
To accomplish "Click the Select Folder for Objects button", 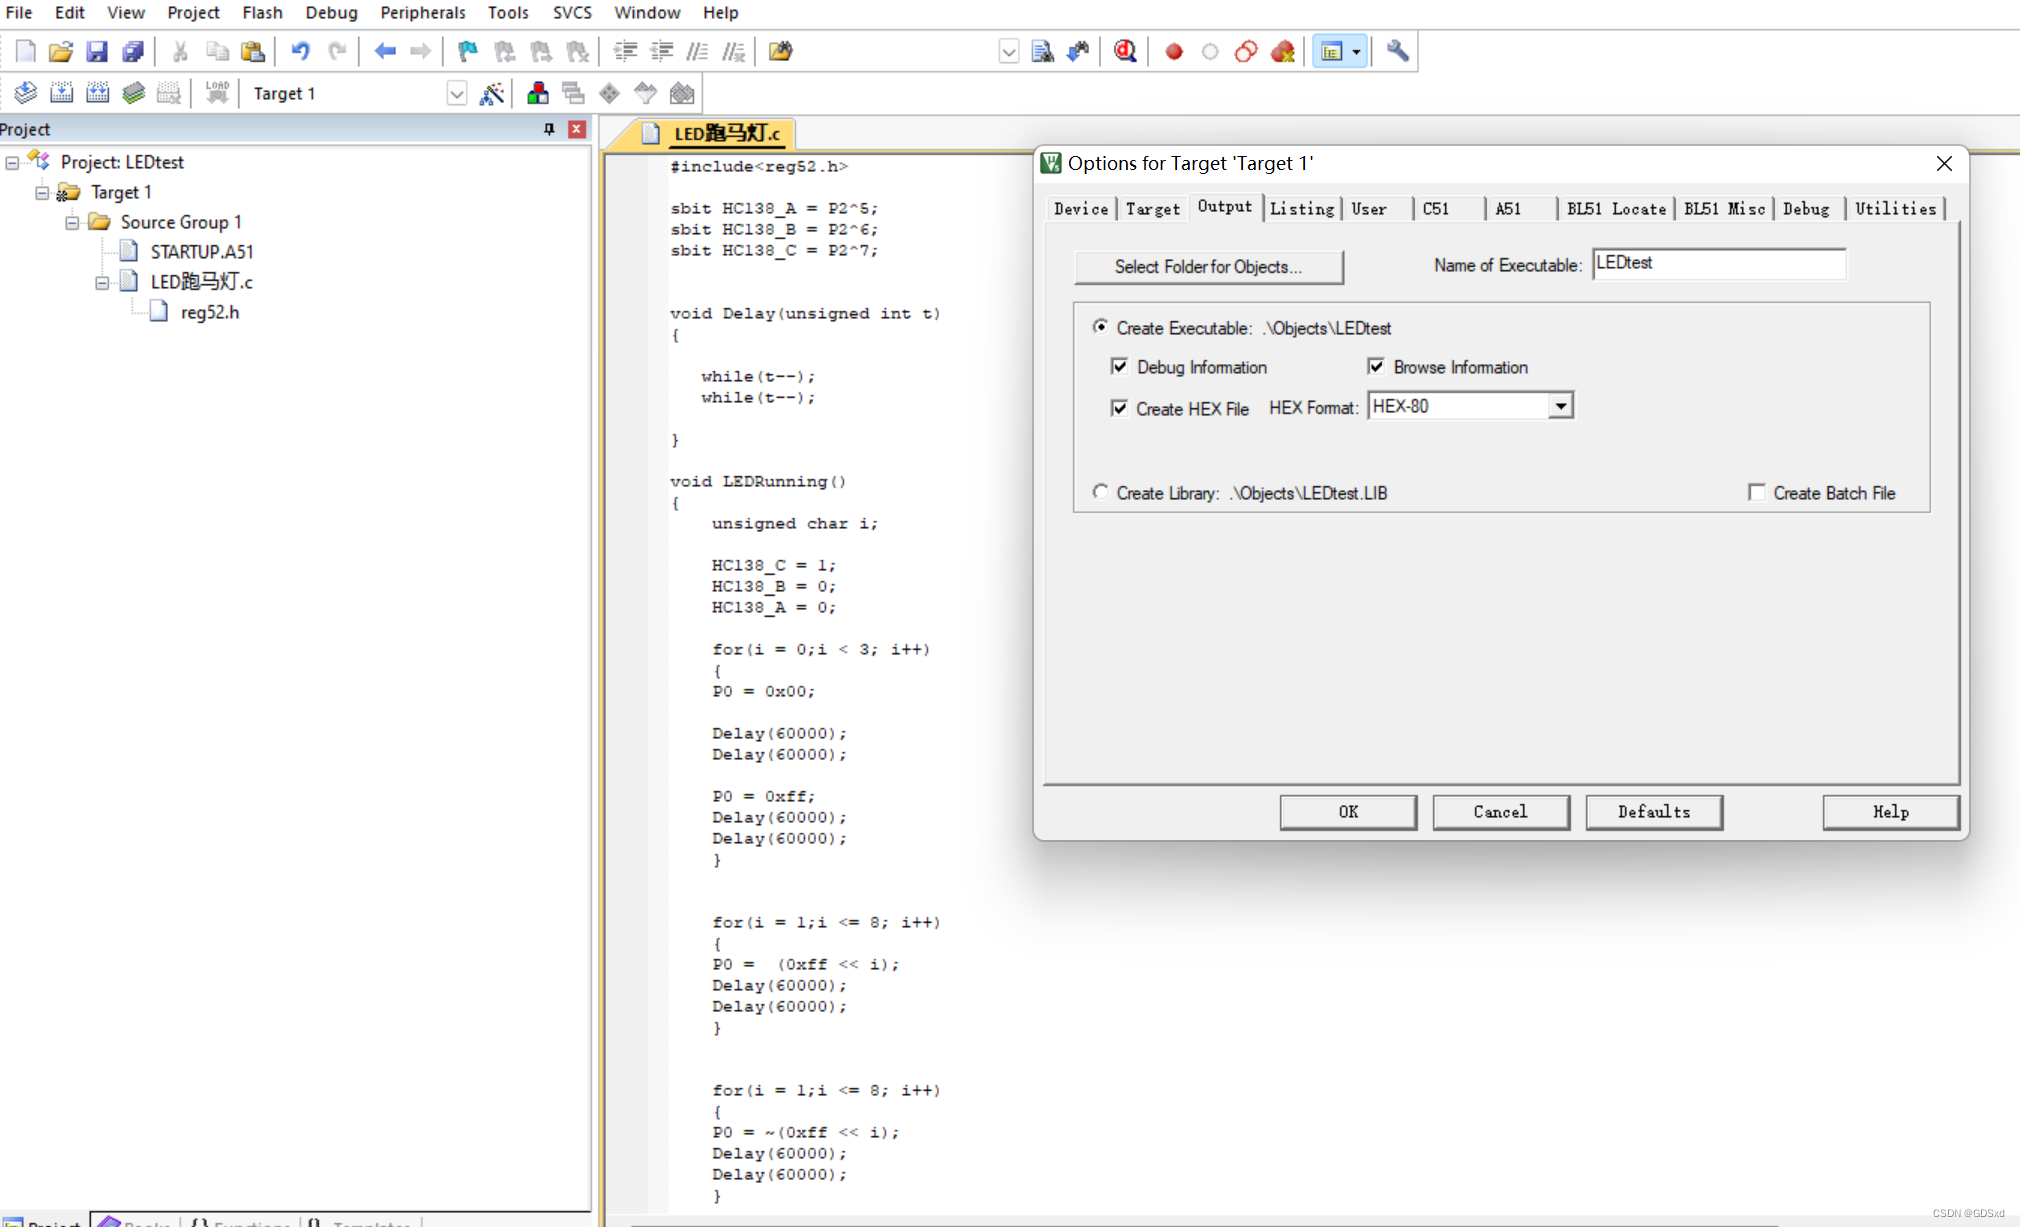I will click(x=1208, y=266).
